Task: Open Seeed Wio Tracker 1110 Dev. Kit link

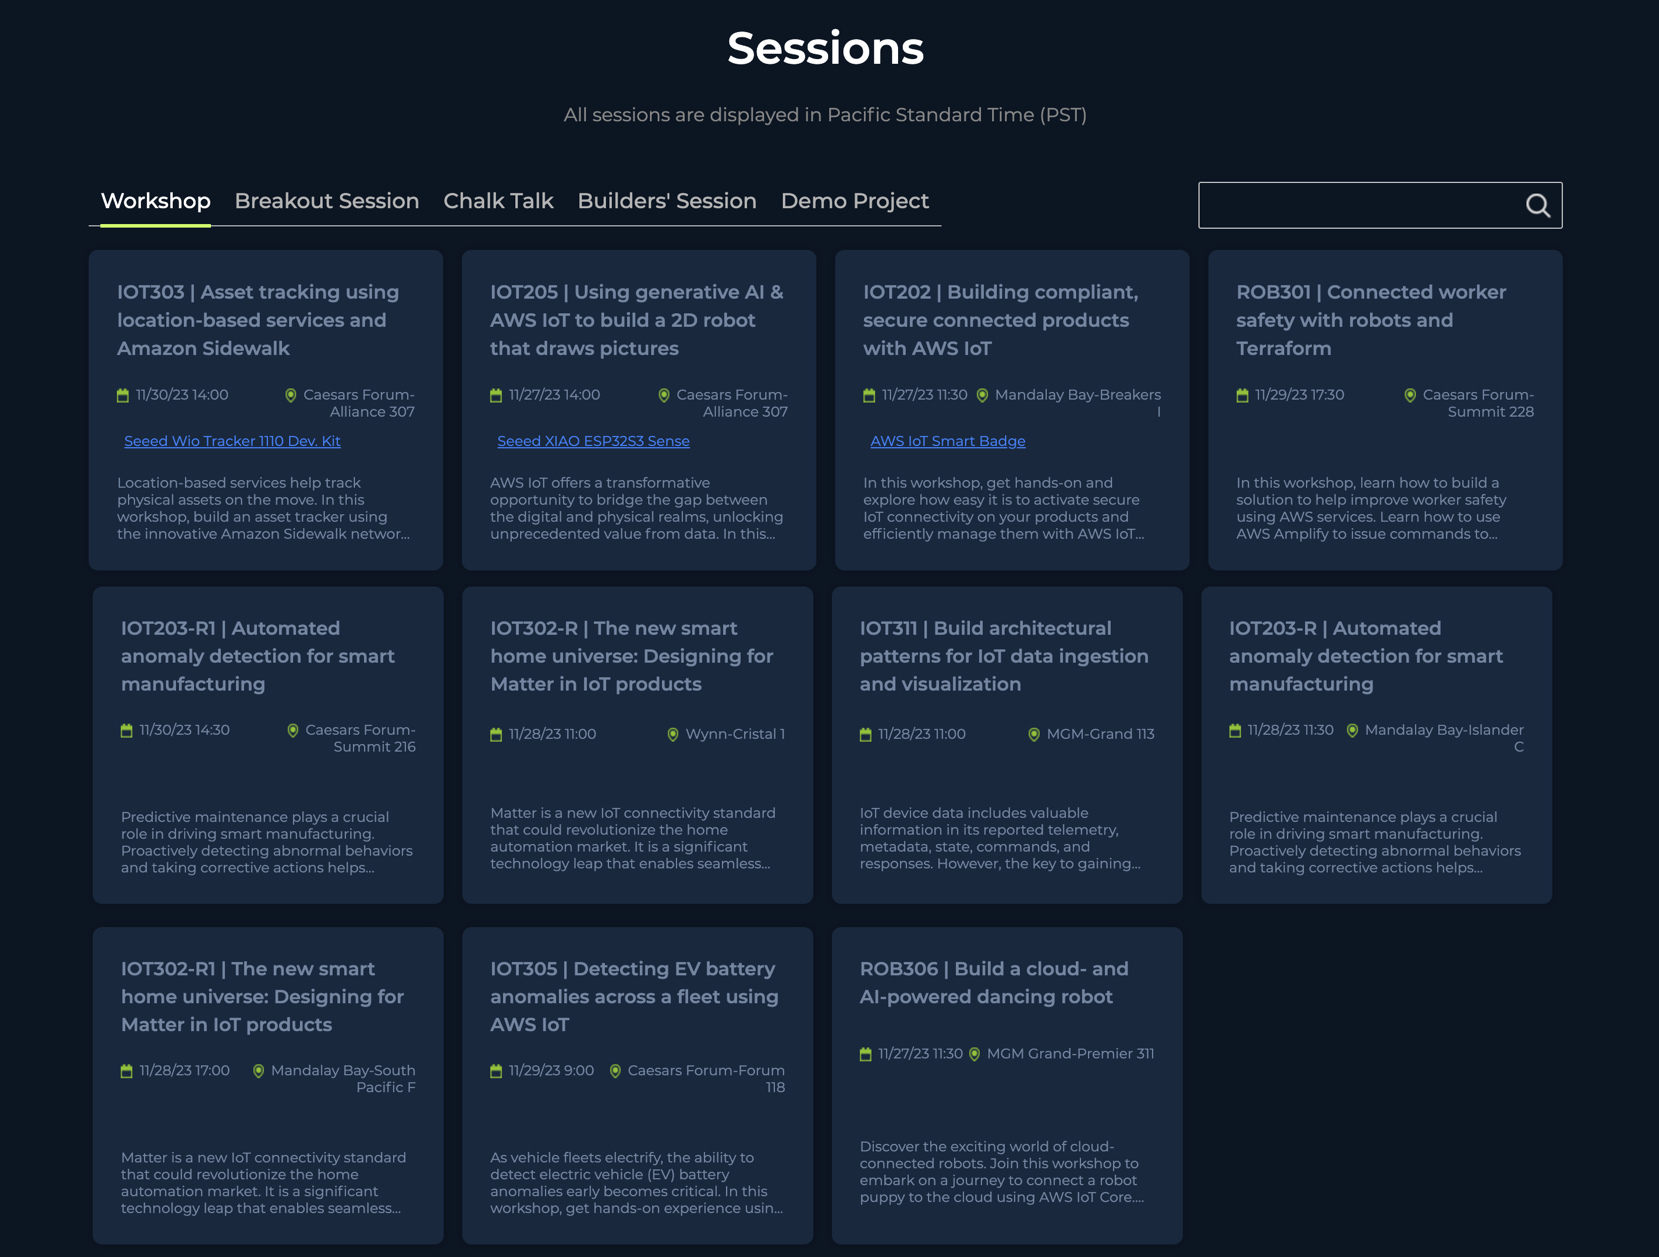Action: 232,441
